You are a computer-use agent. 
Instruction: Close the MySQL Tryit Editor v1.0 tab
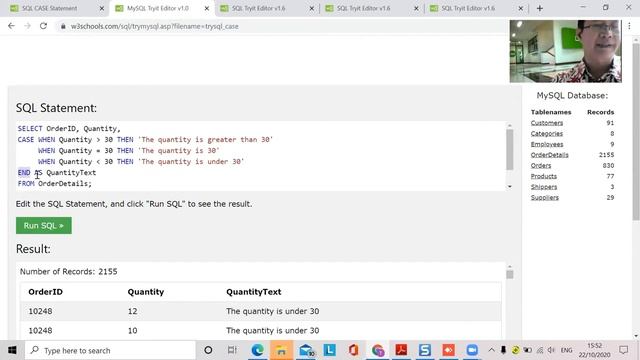[x=207, y=8]
